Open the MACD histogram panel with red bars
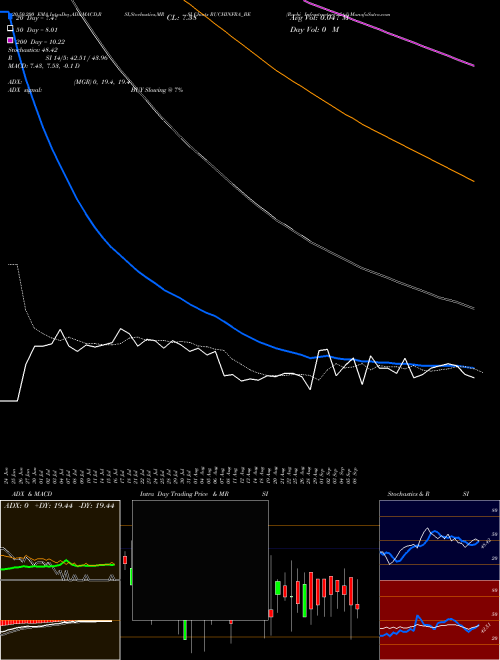The image size is (500, 660). tap(60, 620)
